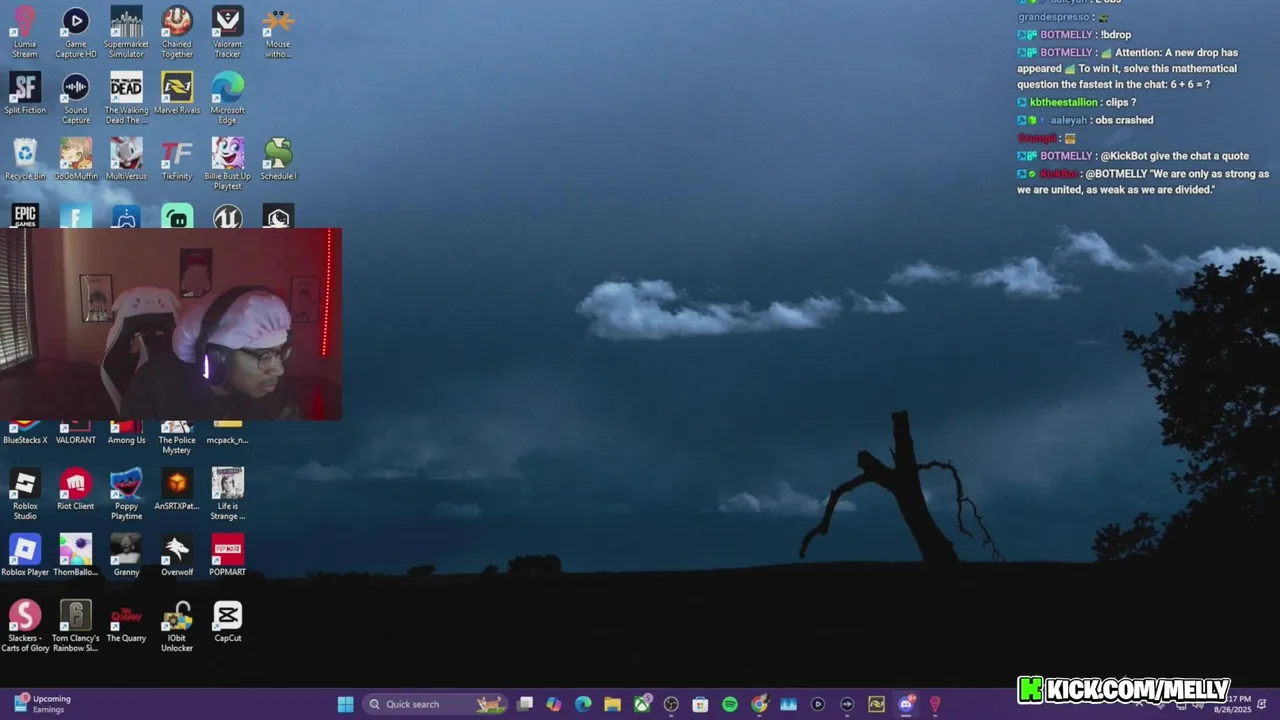
Task: Click aaleyah username on obs crashed message
Action: point(1068,120)
